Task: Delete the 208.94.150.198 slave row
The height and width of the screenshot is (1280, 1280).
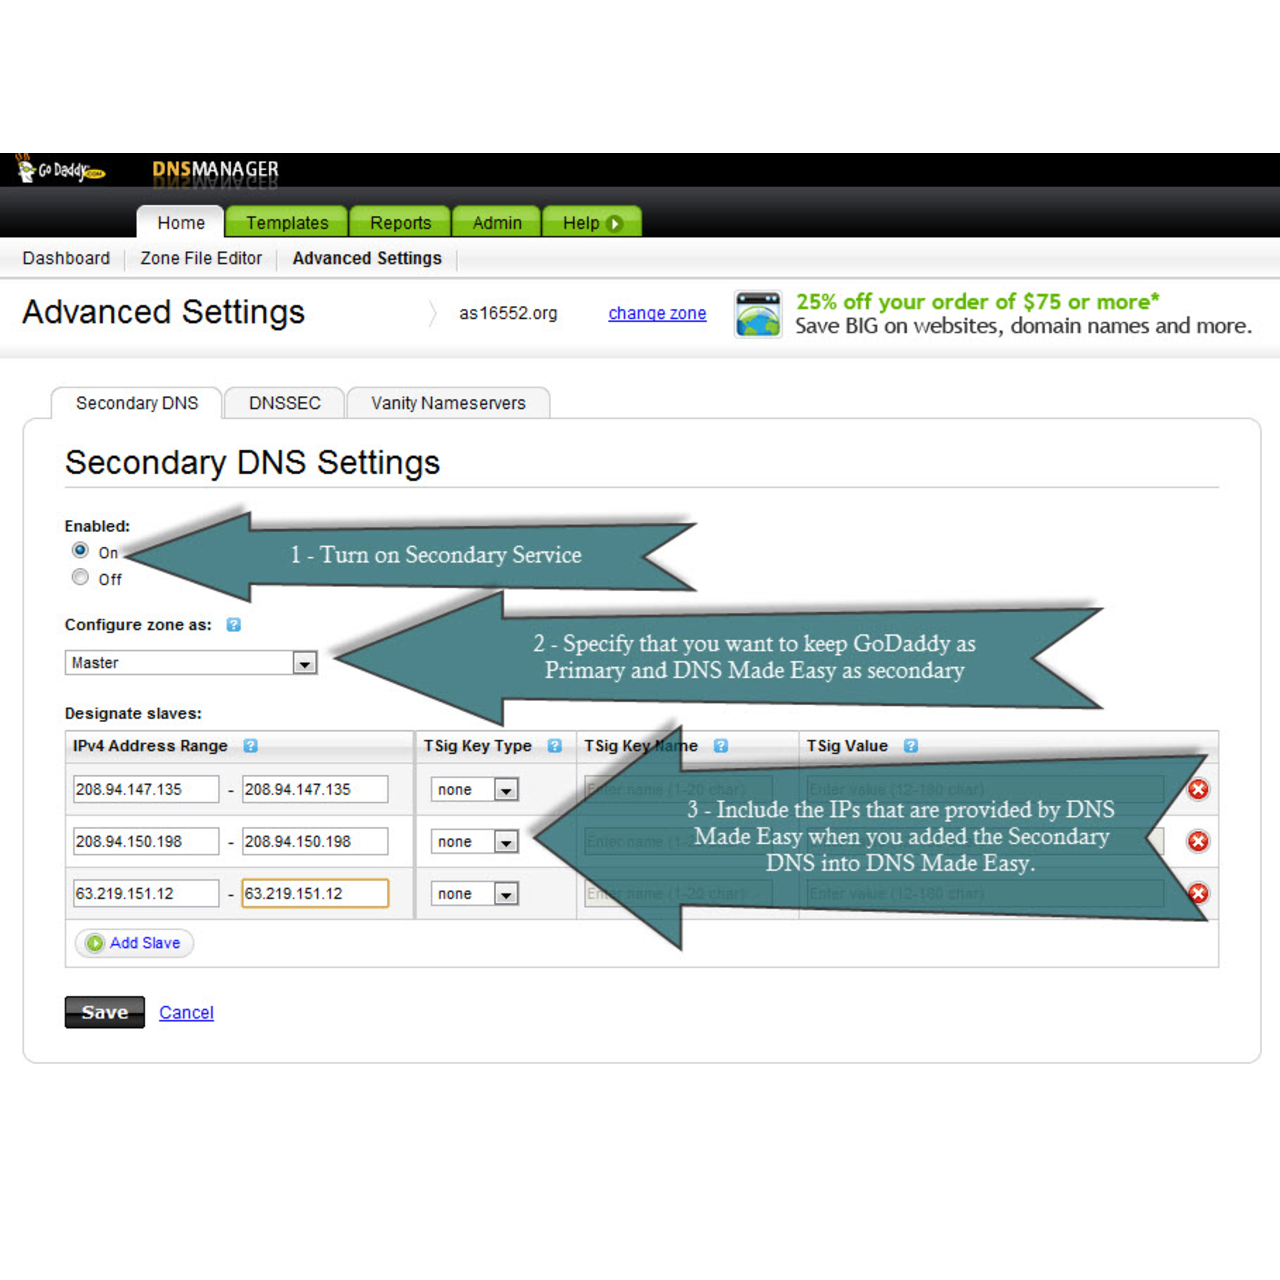Action: coord(1198,842)
